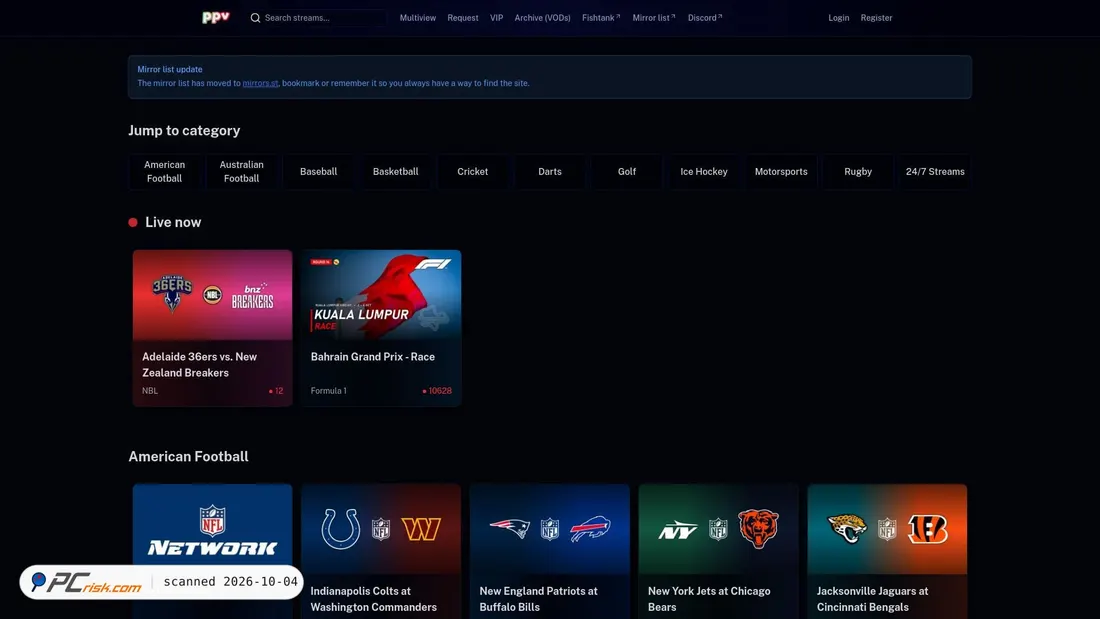The width and height of the screenshot is (1100, 619).
Task: Click the search magnifier icon
Action: (x=255, y=18)
